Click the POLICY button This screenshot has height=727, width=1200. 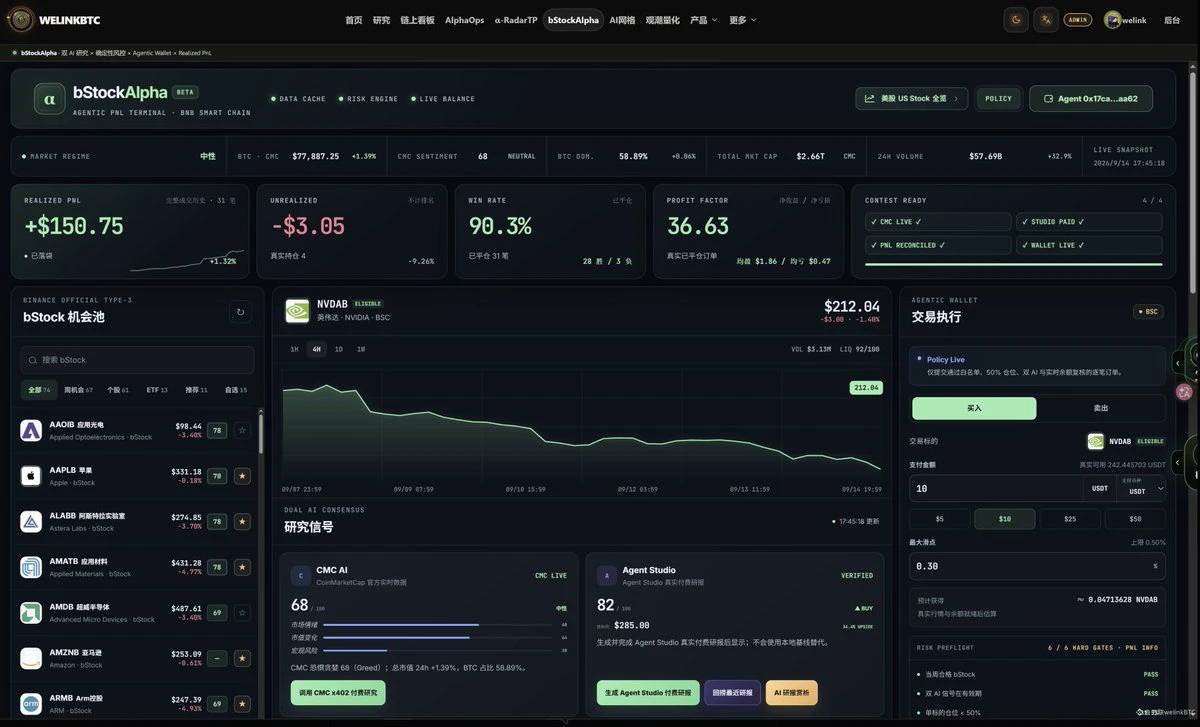[998, 99]
